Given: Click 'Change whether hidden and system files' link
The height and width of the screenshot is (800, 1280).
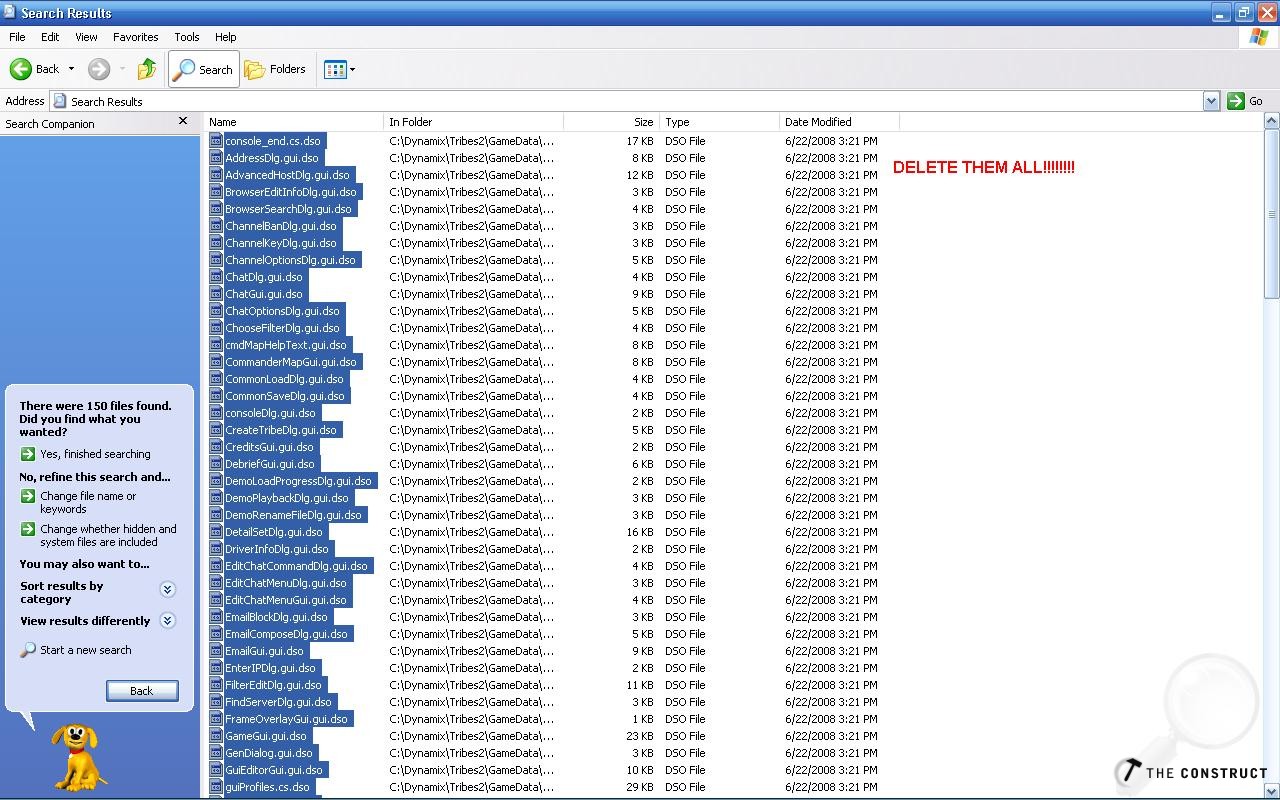Looking at the screenshot, I should coord(108,535).
